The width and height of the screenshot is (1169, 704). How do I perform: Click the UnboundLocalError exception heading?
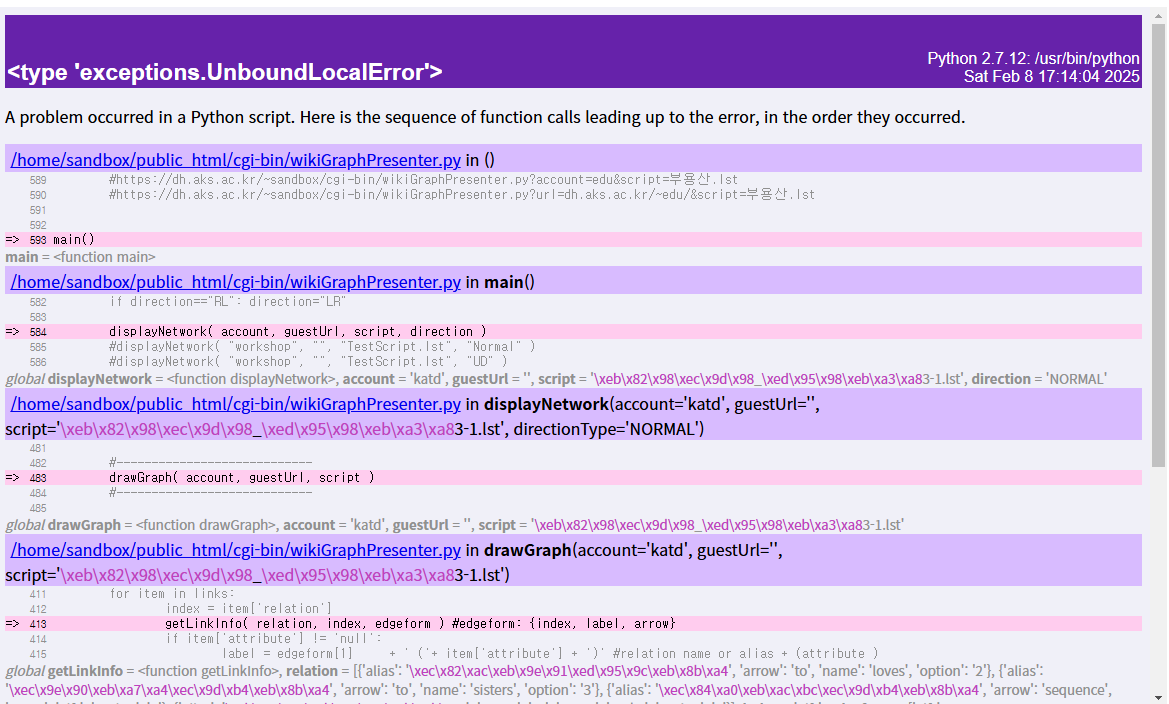click(225, 72)
